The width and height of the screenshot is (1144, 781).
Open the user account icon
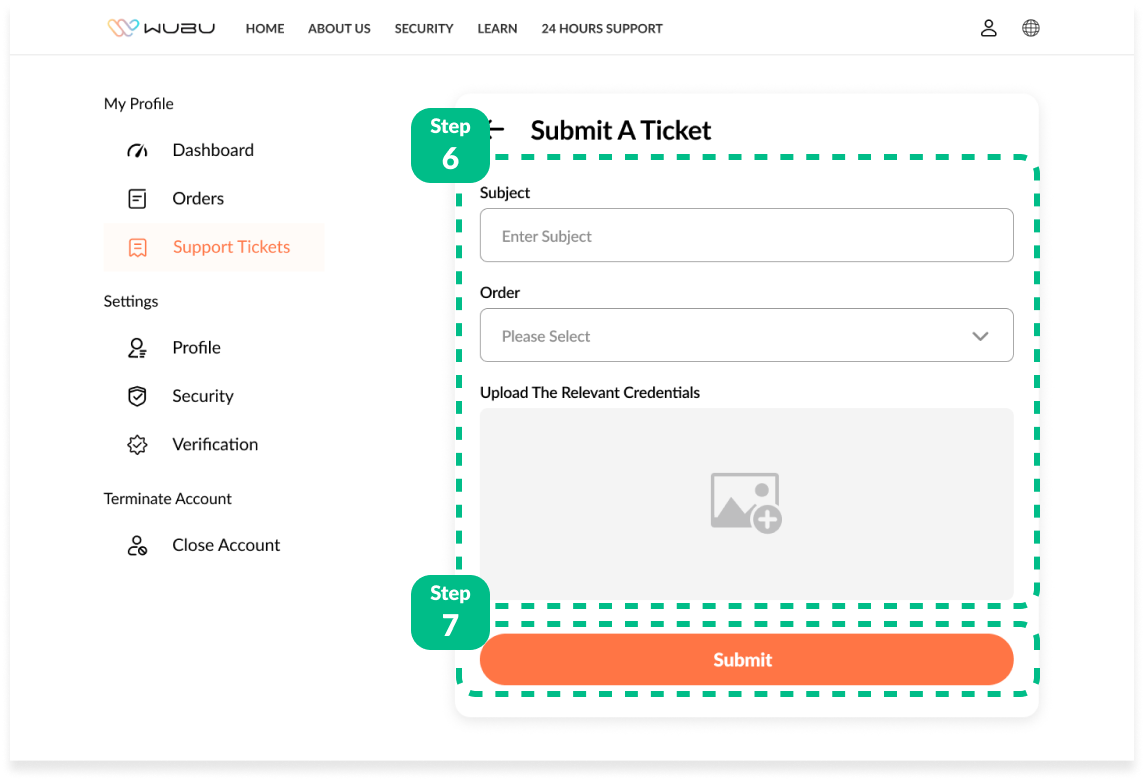[988, 28]
